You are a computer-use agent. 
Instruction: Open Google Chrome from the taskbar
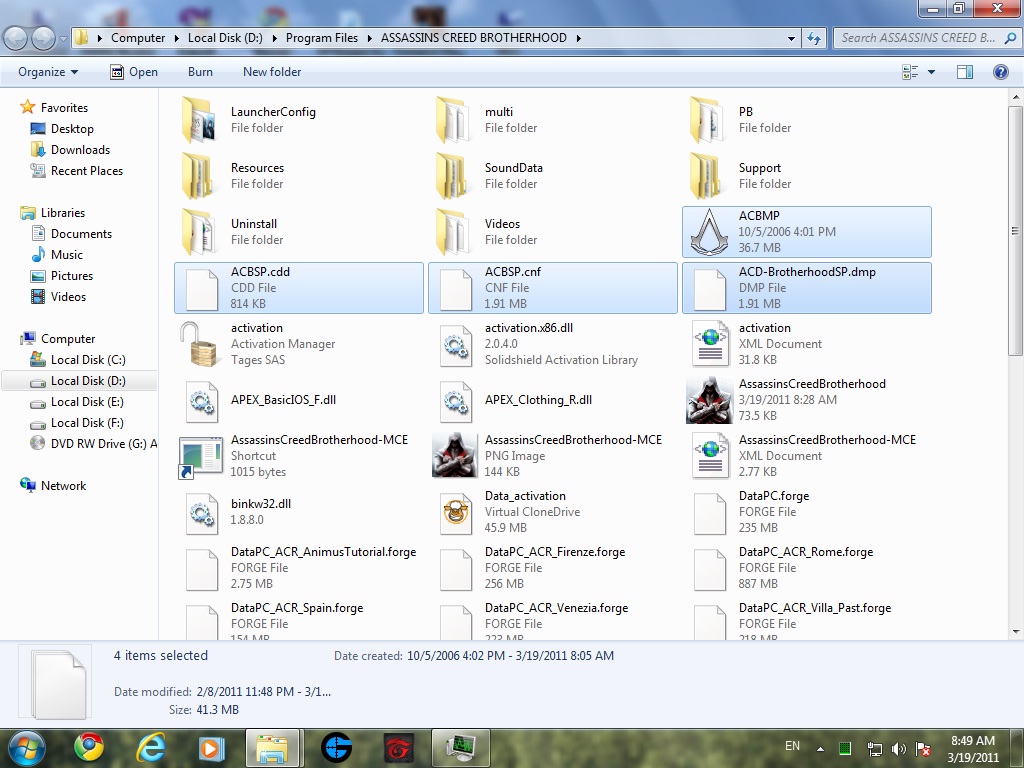89,747
